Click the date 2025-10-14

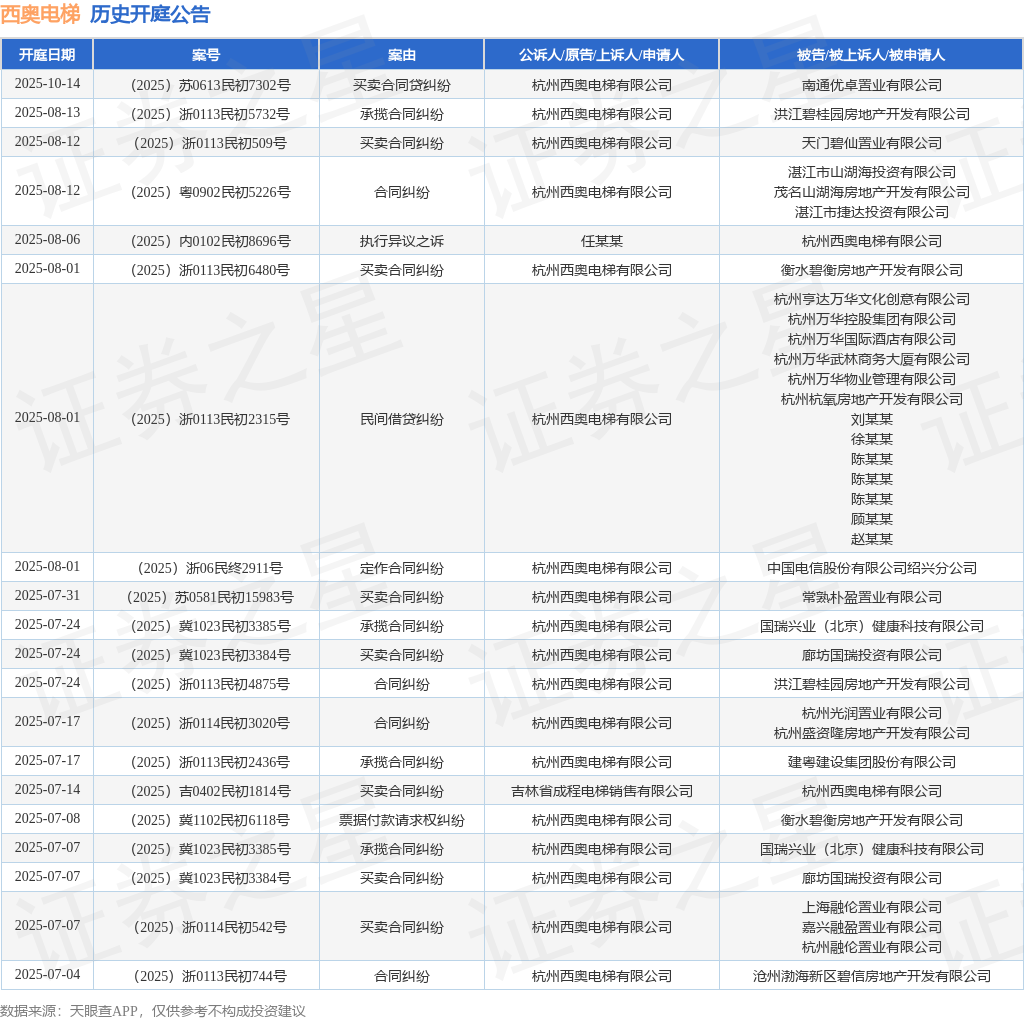[47, 84]
